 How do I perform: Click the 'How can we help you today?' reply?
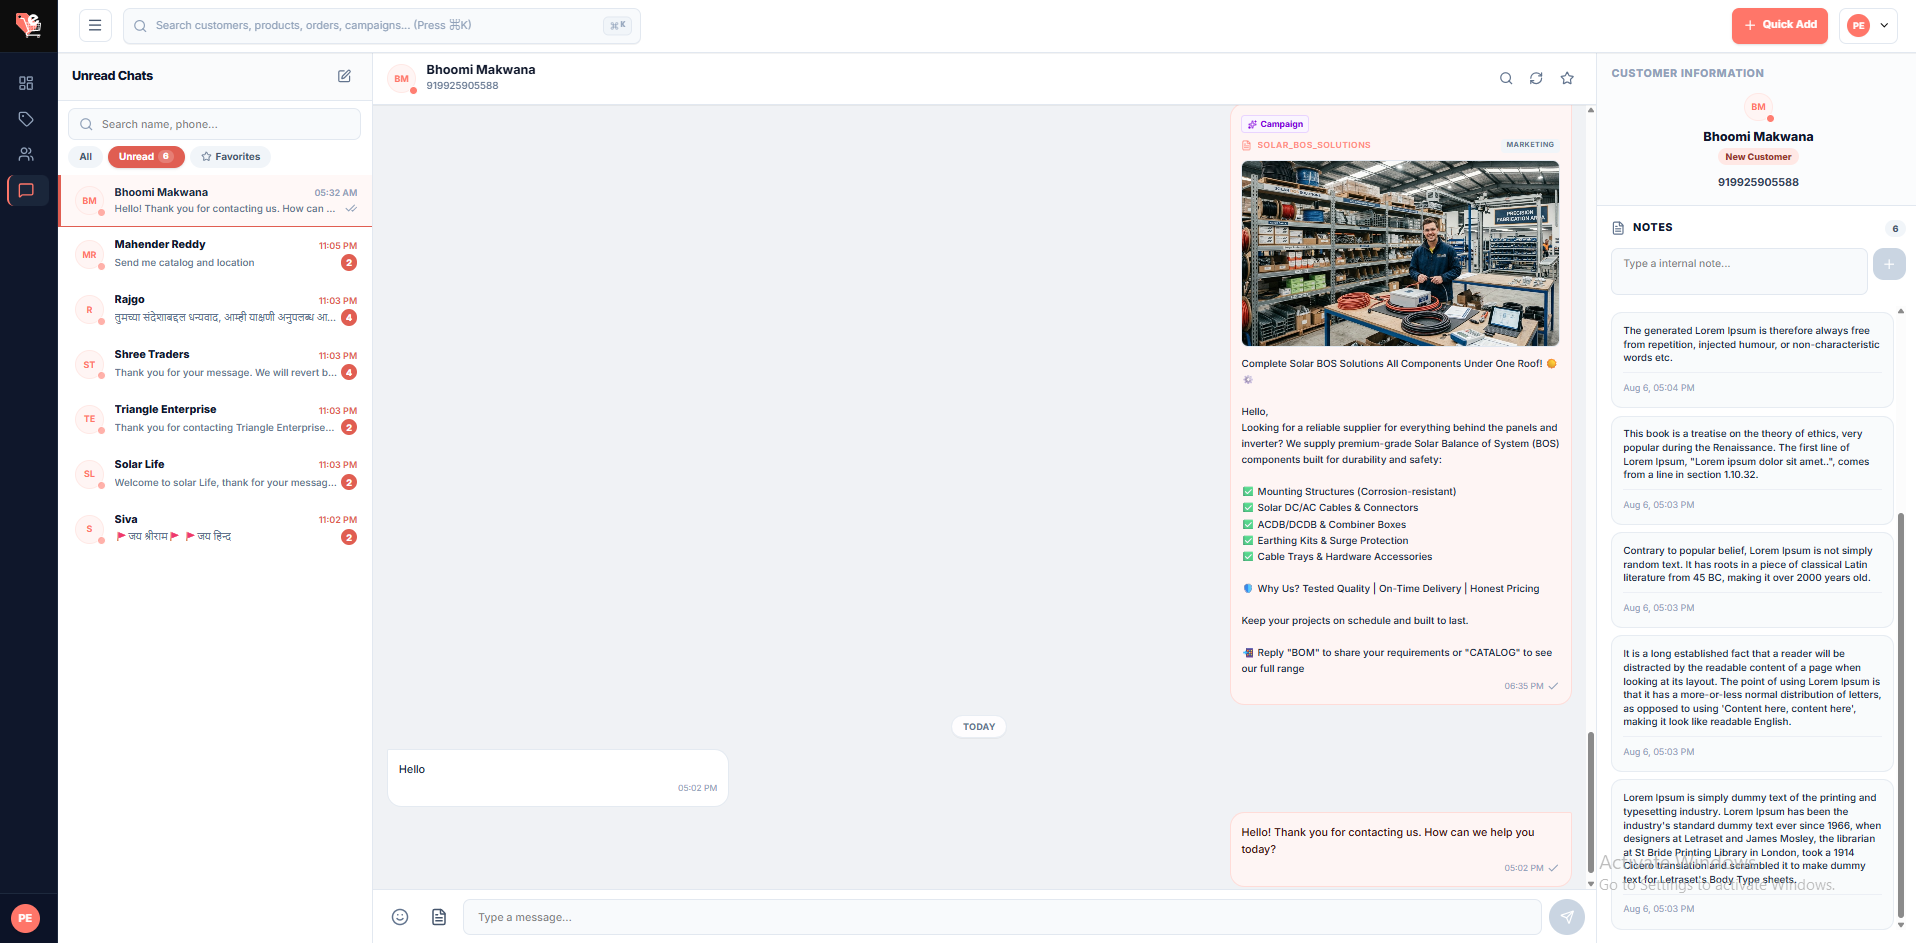click(x=1400, y=849)
